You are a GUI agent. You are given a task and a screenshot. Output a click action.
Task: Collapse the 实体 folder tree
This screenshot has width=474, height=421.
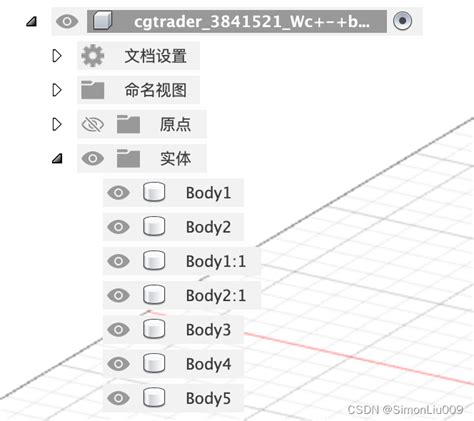57,158
